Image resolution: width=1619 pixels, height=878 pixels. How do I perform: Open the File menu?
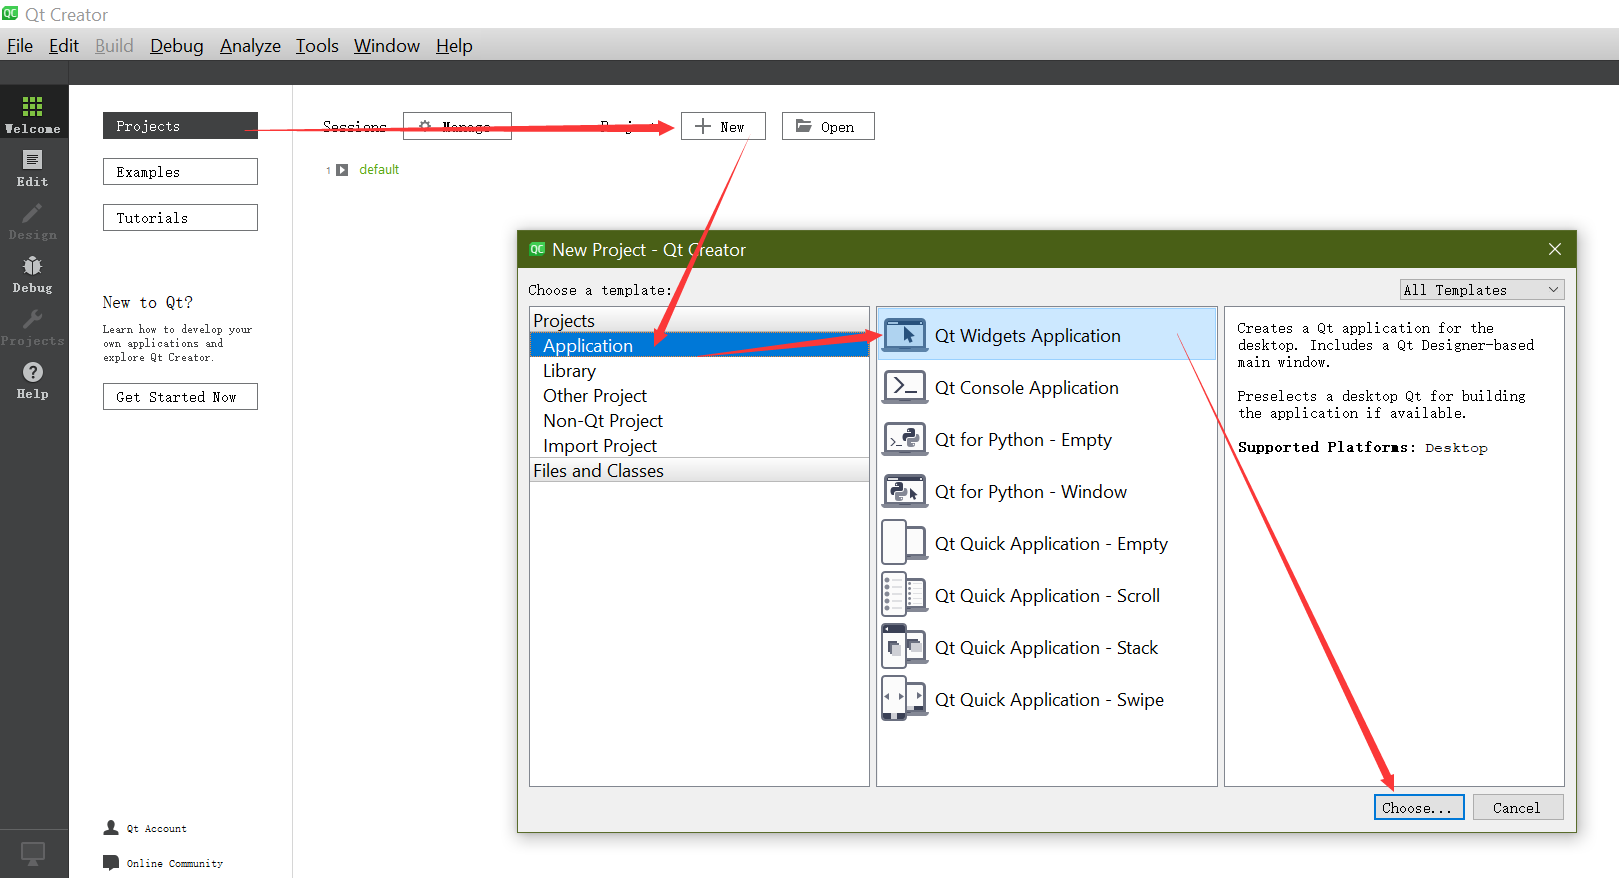pyautogui.click(x=20, y=46)
